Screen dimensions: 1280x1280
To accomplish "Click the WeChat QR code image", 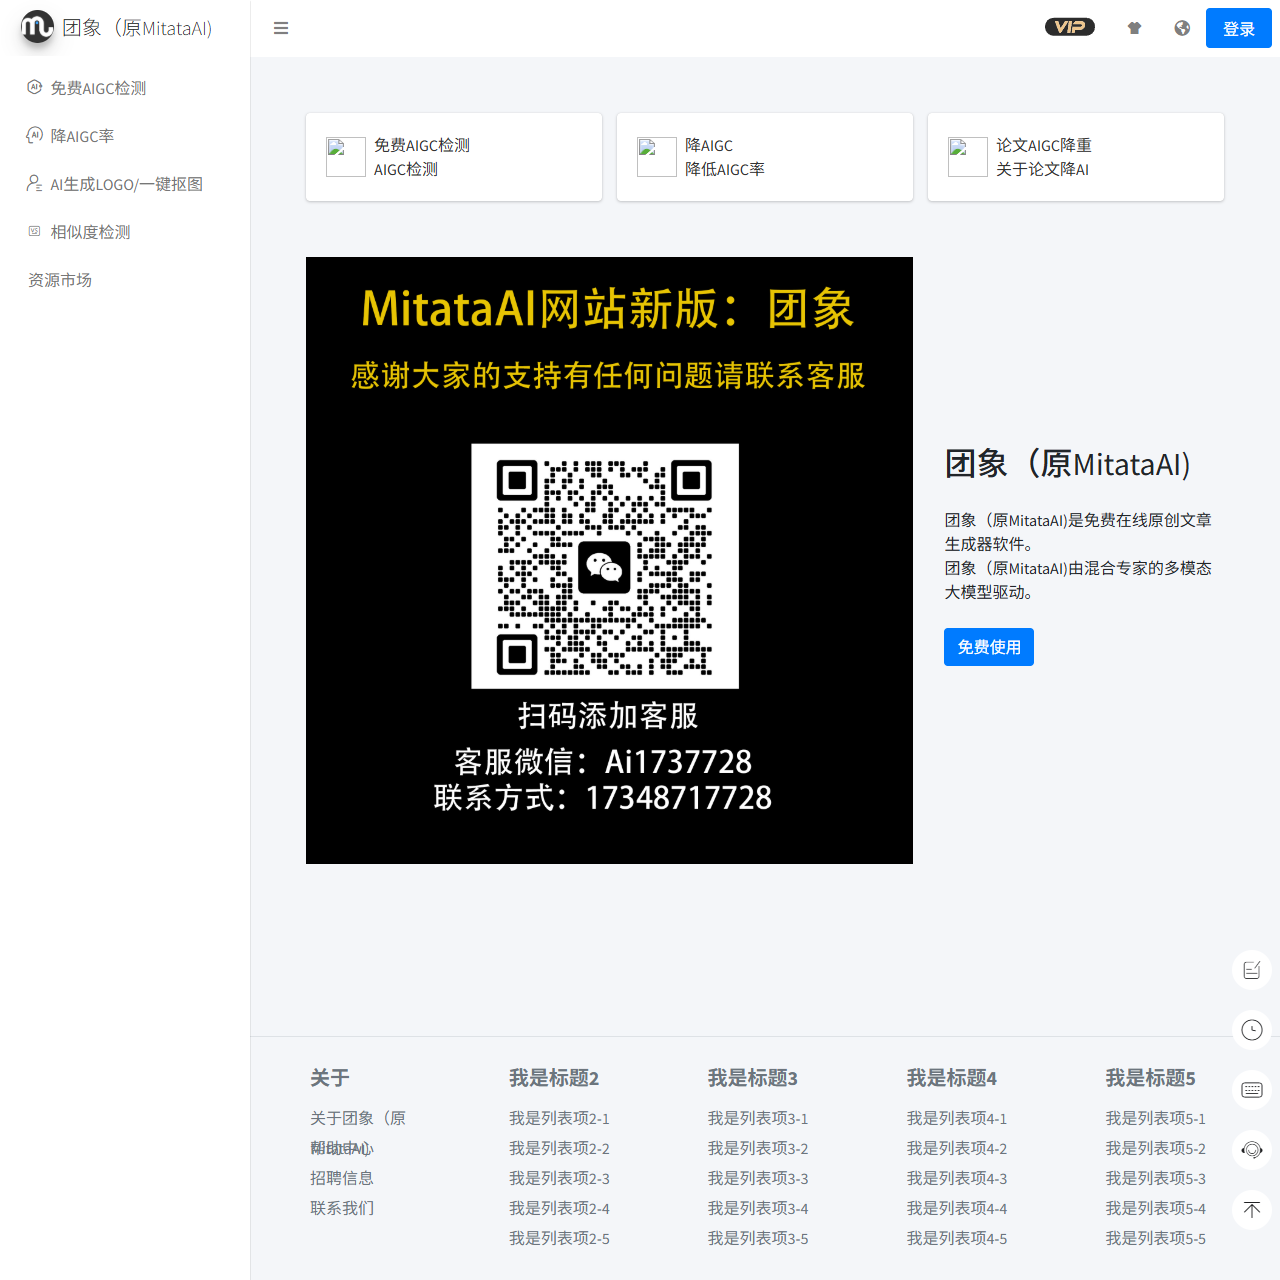I will coord(604,566).
